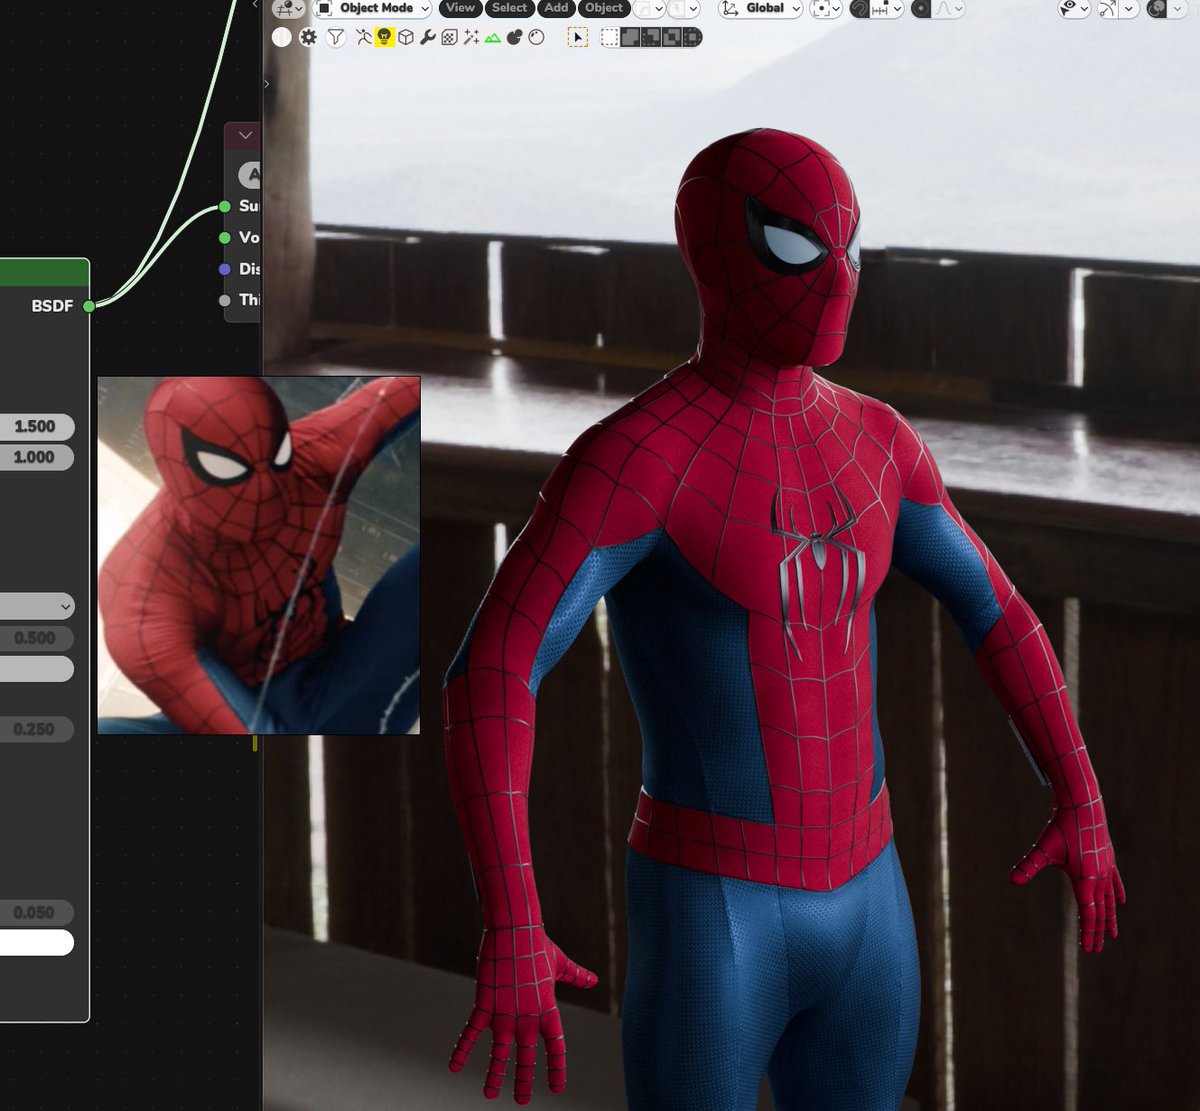Click the cube object icon
The width and height of the screenshot is (1200, 1111).
tap(406, 37)
